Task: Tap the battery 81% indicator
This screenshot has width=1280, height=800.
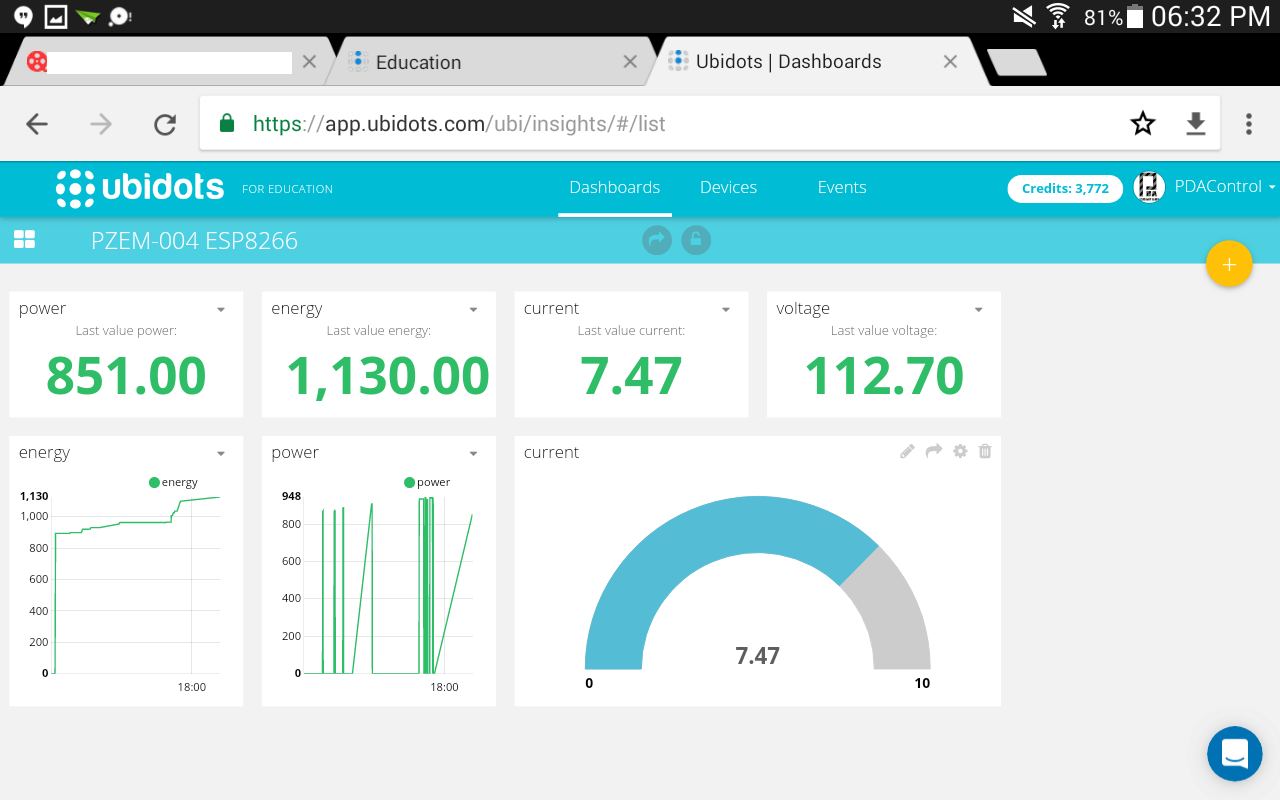Action: 1112,17
